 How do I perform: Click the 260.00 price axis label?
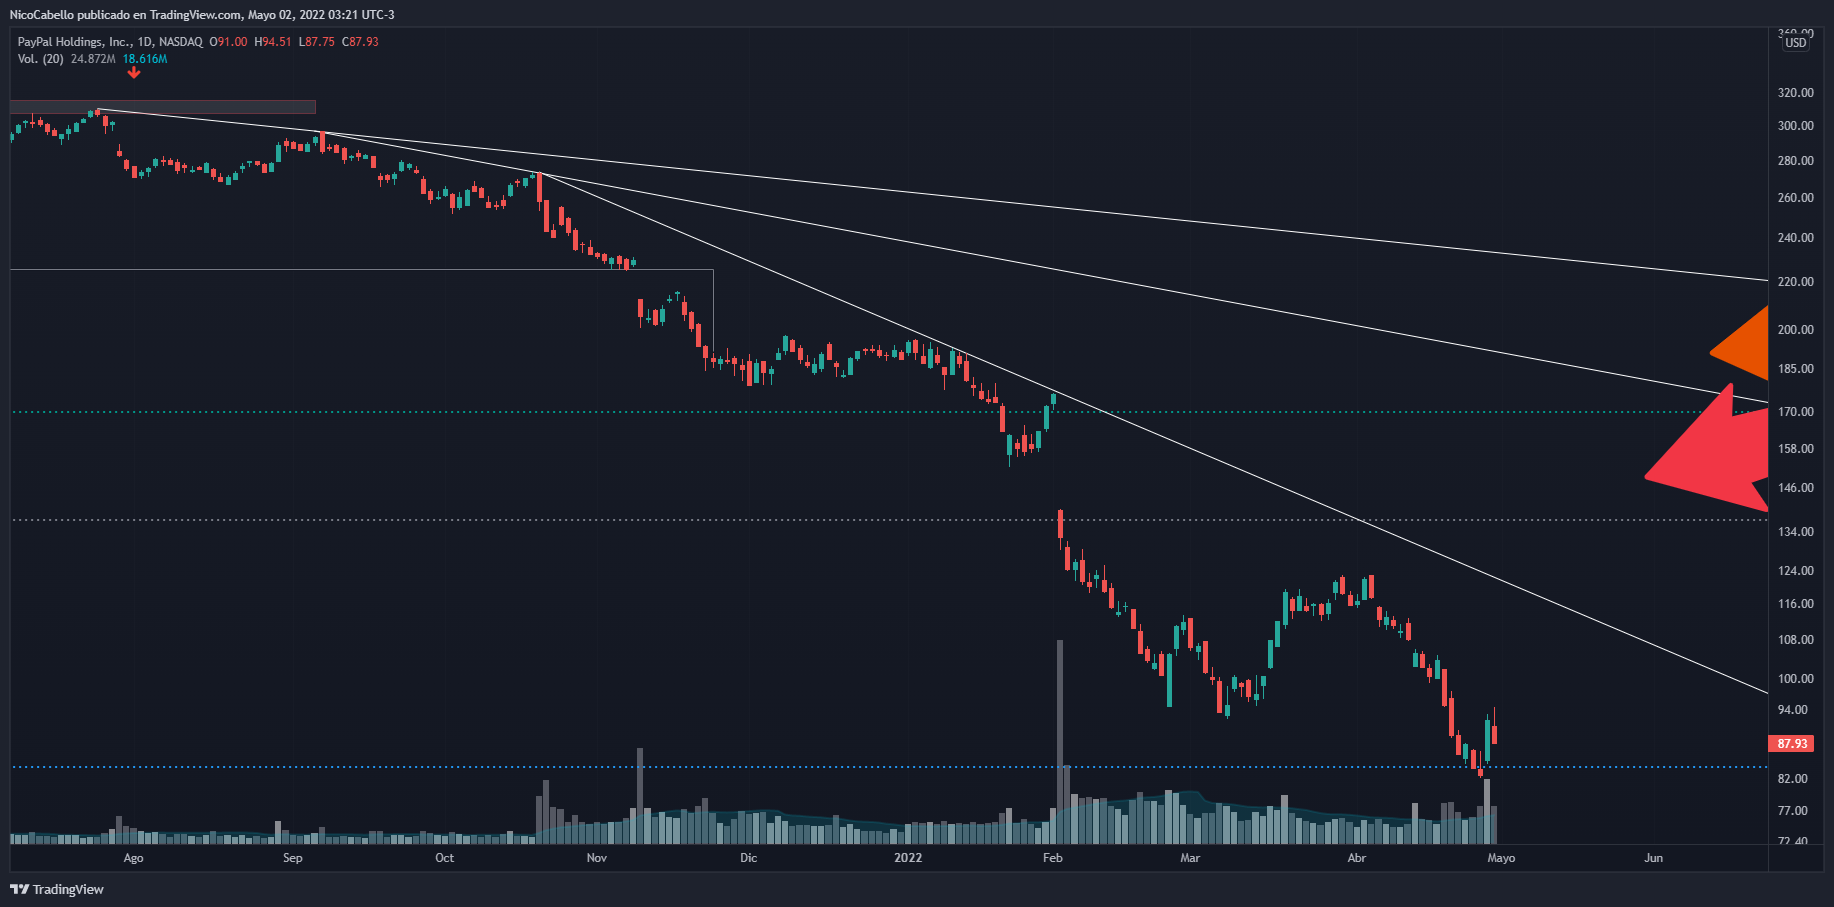[x=1795, y=197]
